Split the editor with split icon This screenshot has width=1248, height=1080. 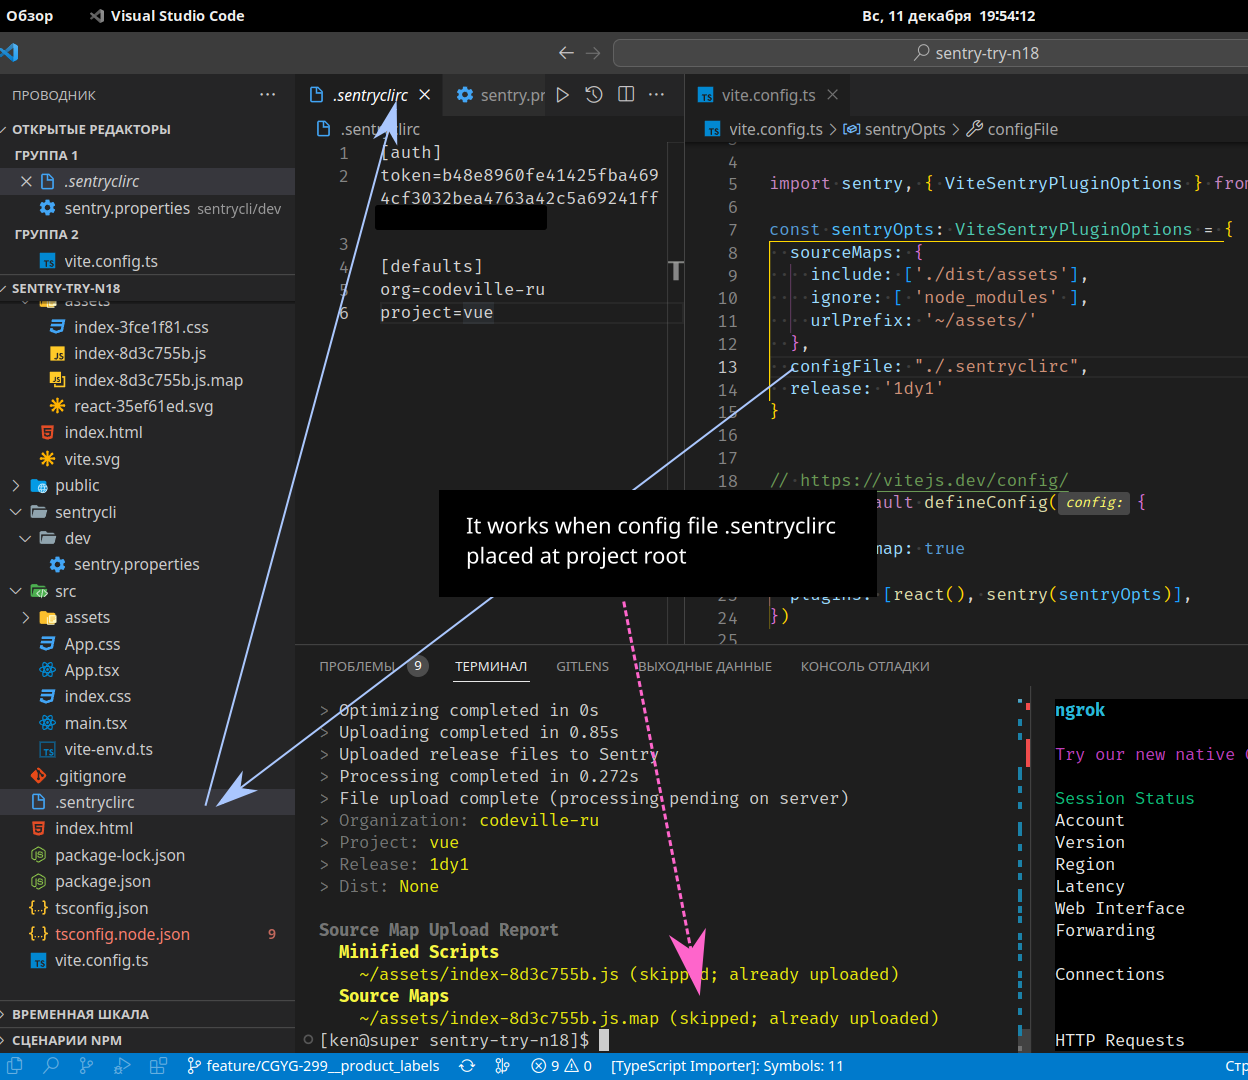(x=626, y=95)
